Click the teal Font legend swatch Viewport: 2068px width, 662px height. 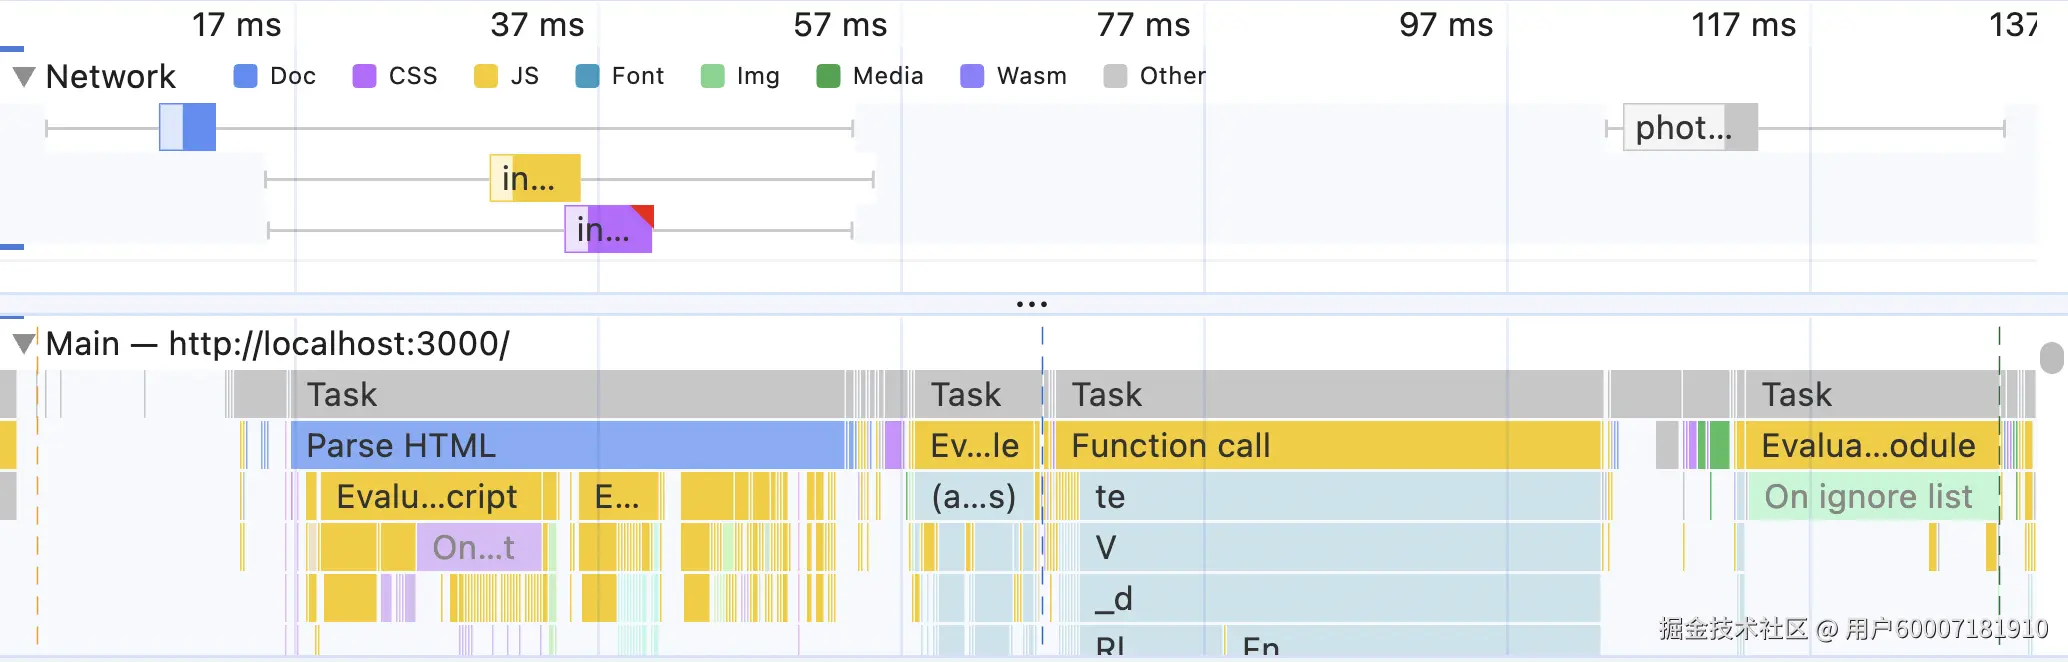[587, 77]
